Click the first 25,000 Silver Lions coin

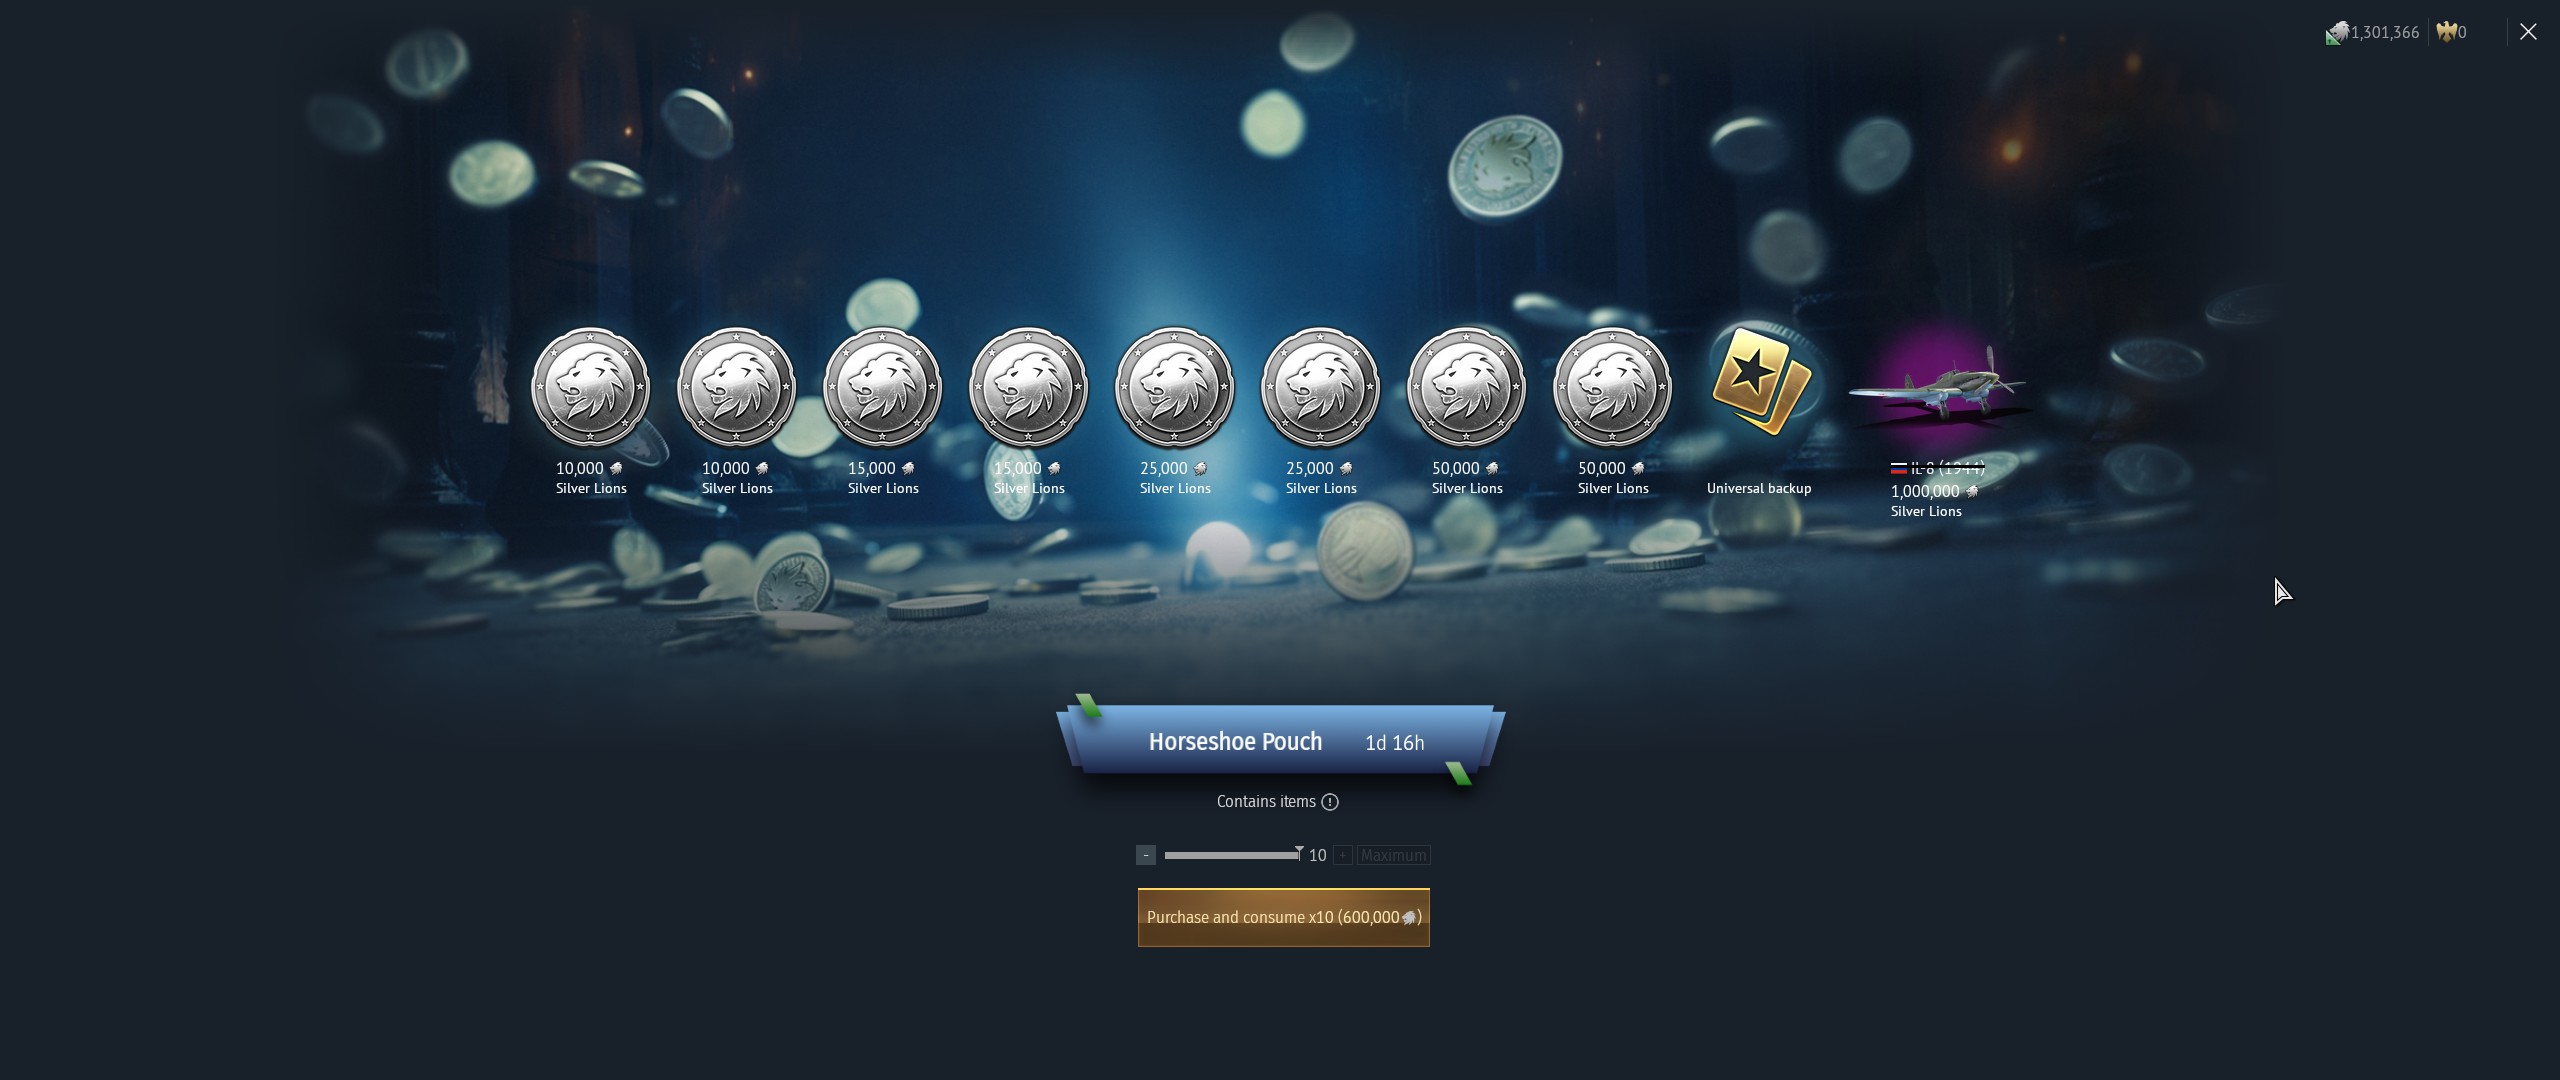[1174, 387]
